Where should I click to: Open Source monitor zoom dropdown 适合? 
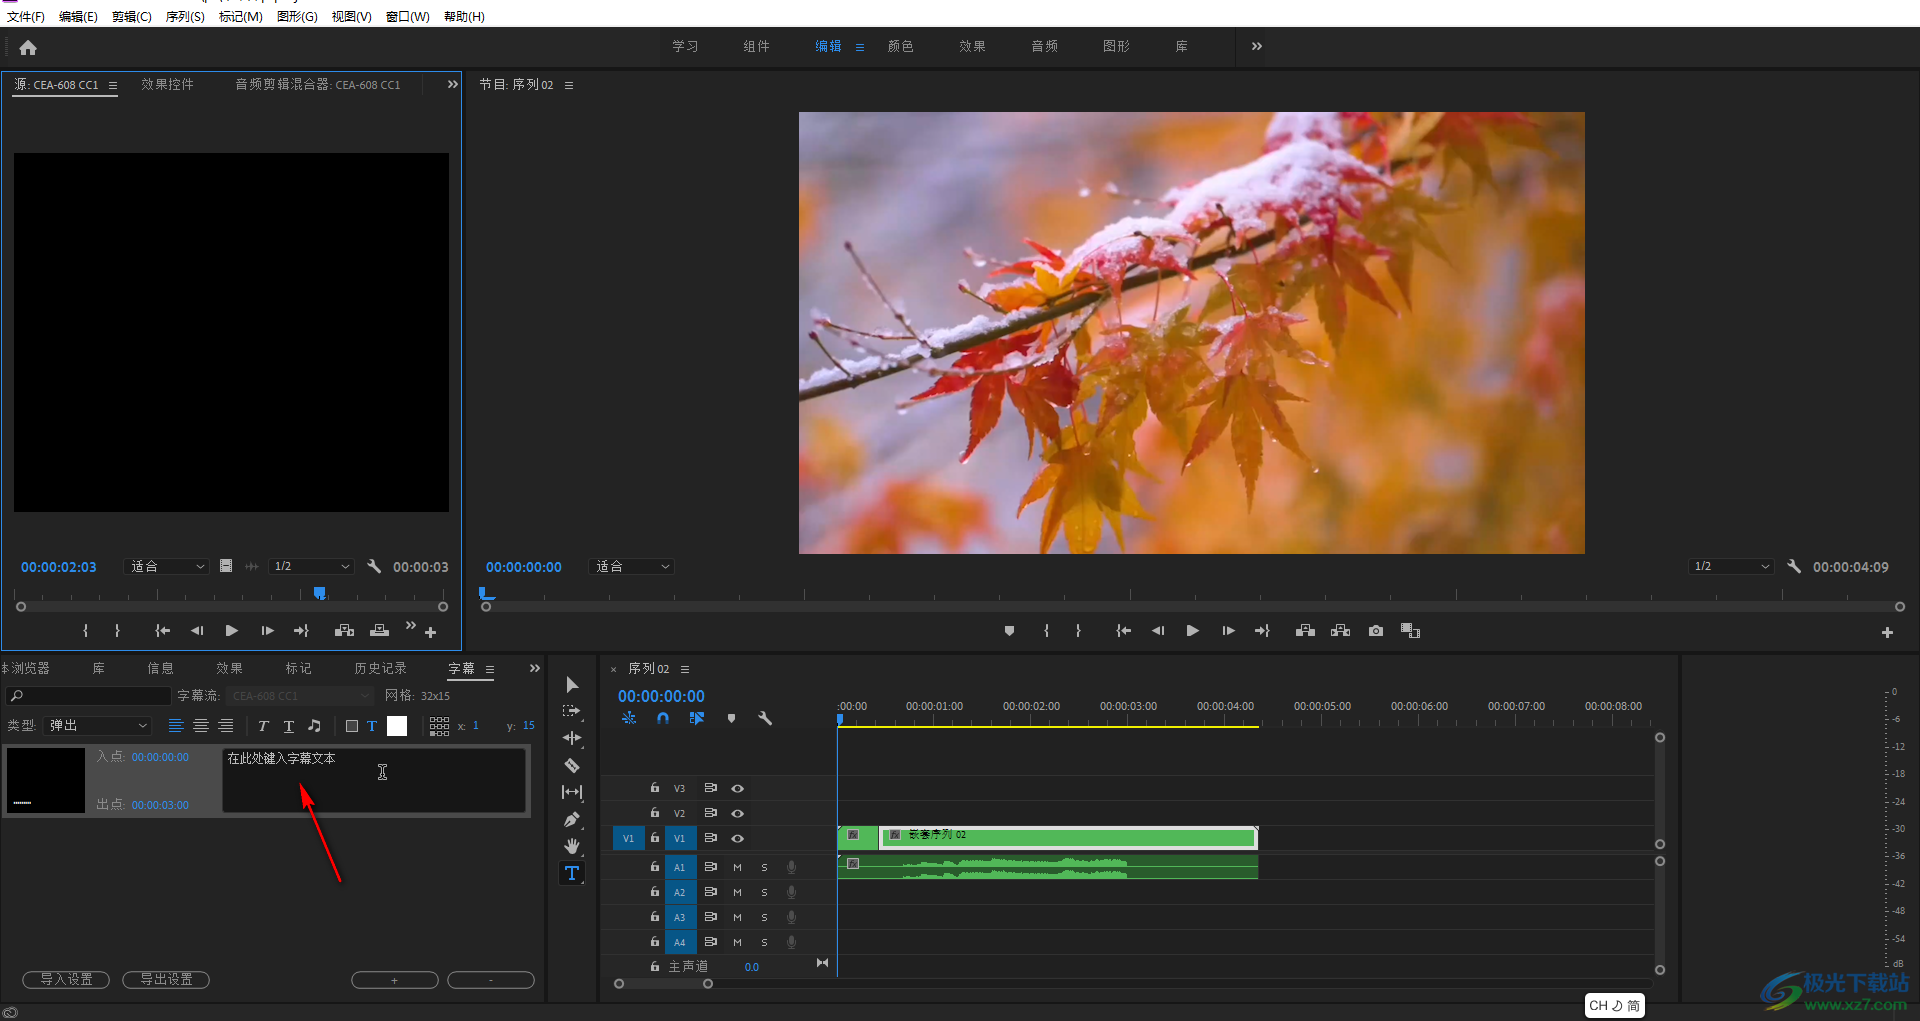coord(166,566)
